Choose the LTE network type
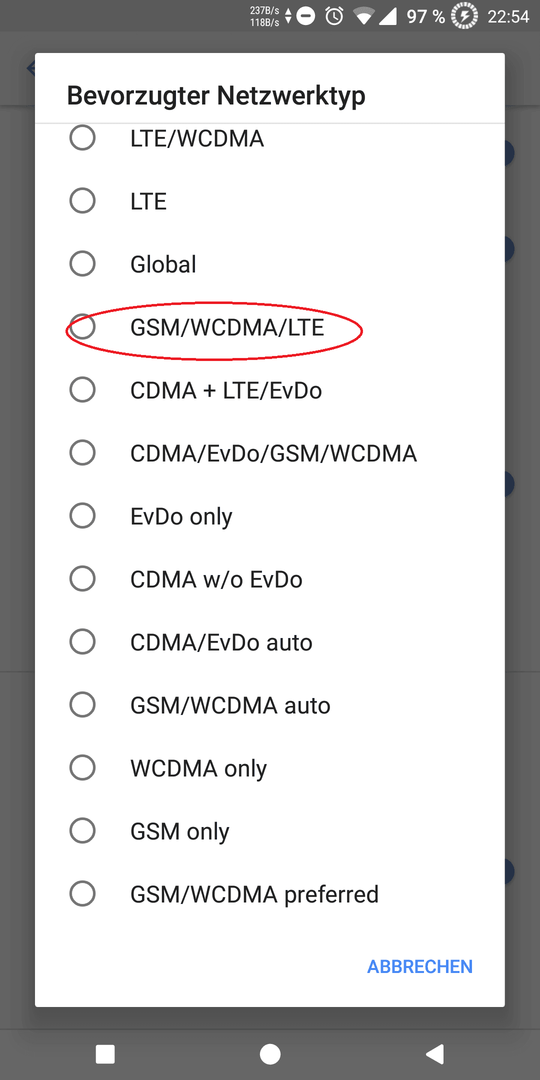Viewport: 540px width, 1080px height. click(269, 201)
